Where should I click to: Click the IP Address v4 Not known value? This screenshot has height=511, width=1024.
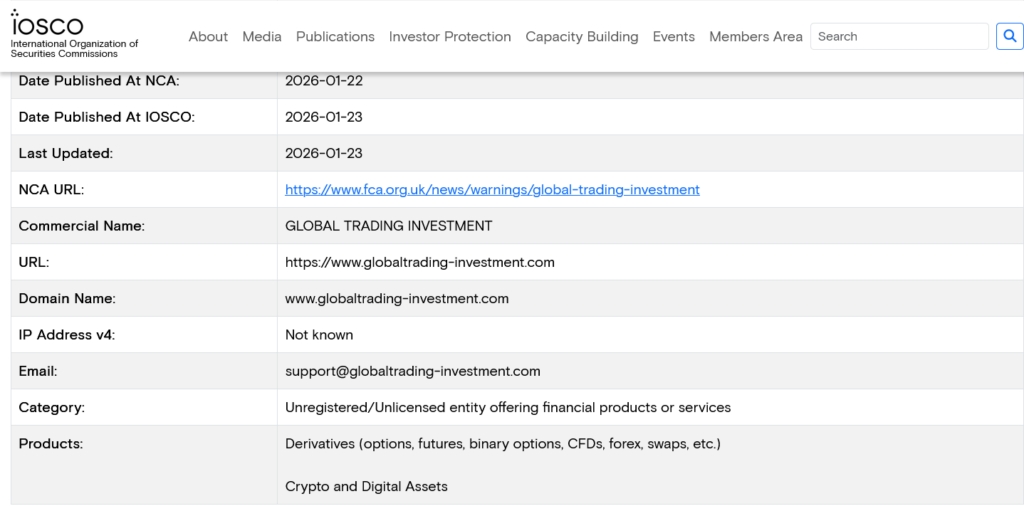point(319,335)
